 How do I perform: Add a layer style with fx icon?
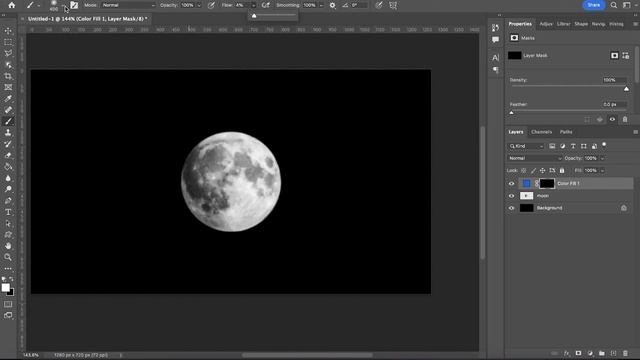point(567,353)
